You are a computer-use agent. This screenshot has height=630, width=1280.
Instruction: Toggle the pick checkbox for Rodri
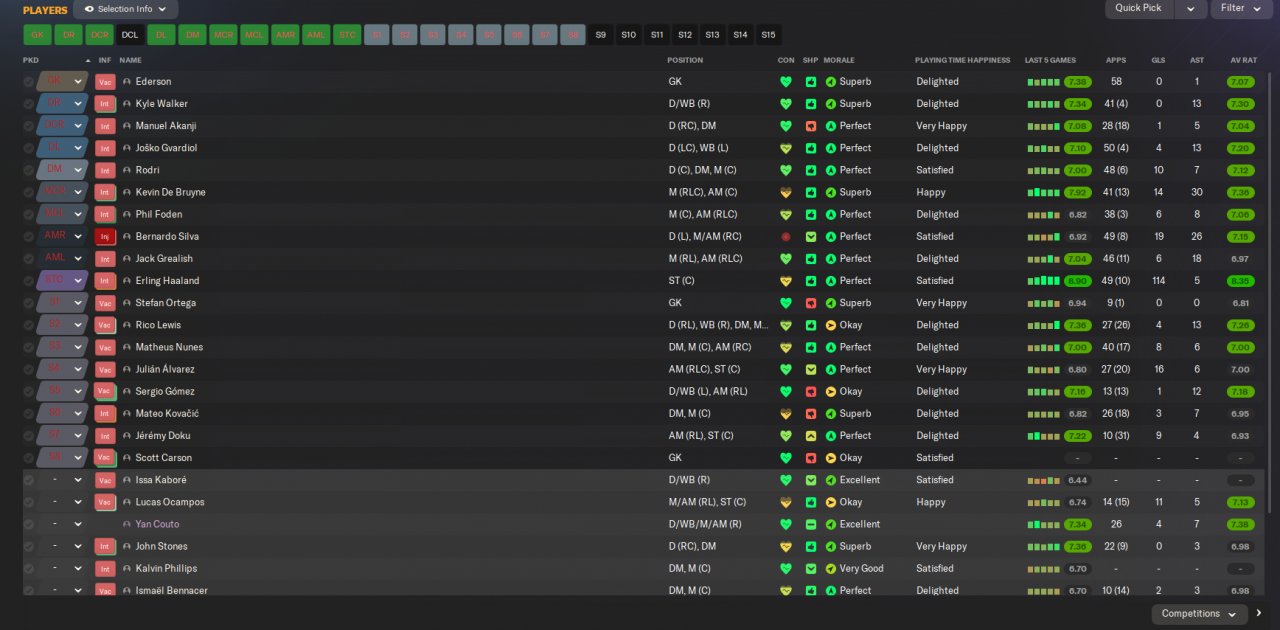click(x=28, y=170)
